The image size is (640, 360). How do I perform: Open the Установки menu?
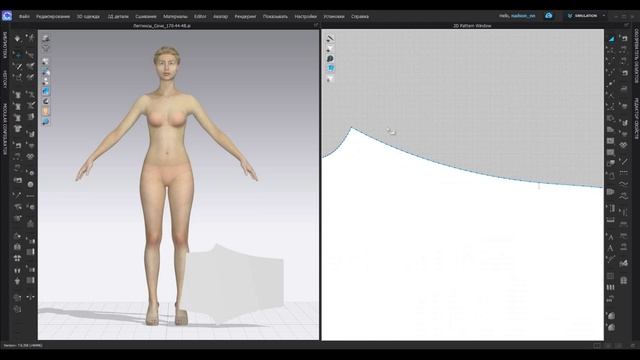tap(334, 17)
